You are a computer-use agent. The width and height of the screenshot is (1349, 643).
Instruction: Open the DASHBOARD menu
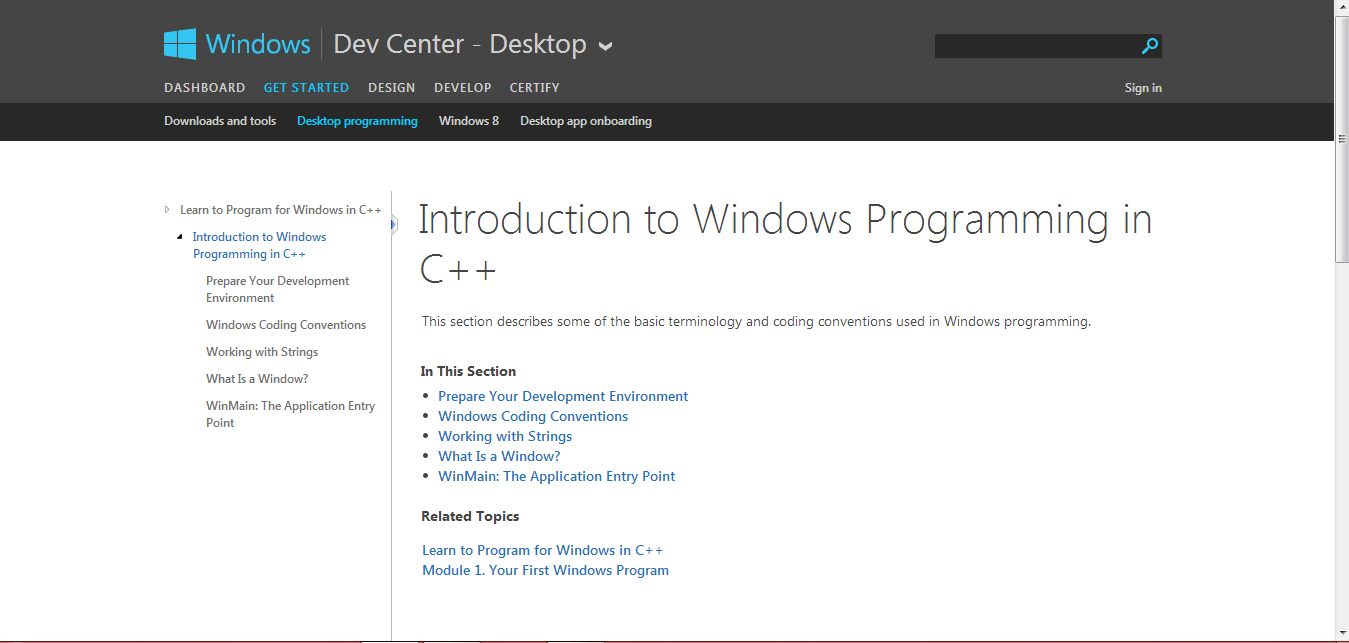(205, 88)
